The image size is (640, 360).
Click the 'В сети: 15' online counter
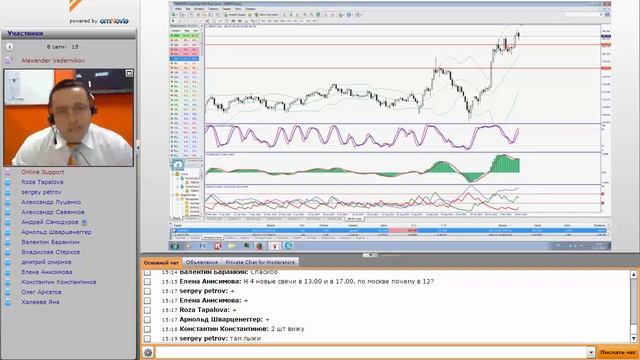62,47
